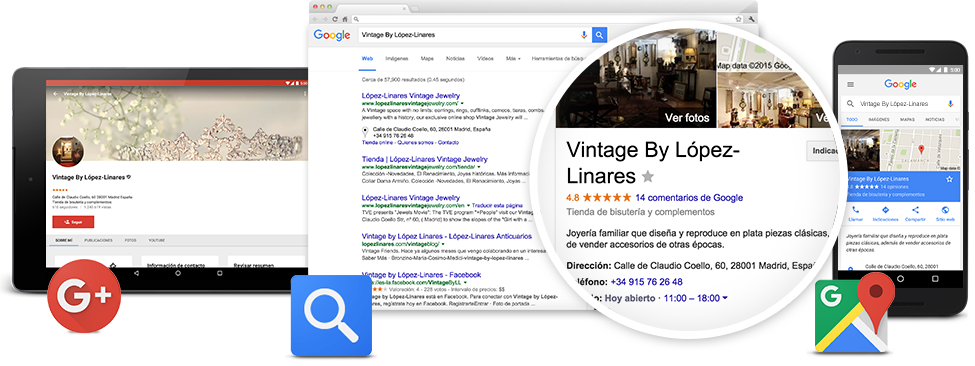Image resolution: width=975 pixels, height=366 pixels.
Task: Click the Google logo in the desktop browser
Action: [332, 35]
